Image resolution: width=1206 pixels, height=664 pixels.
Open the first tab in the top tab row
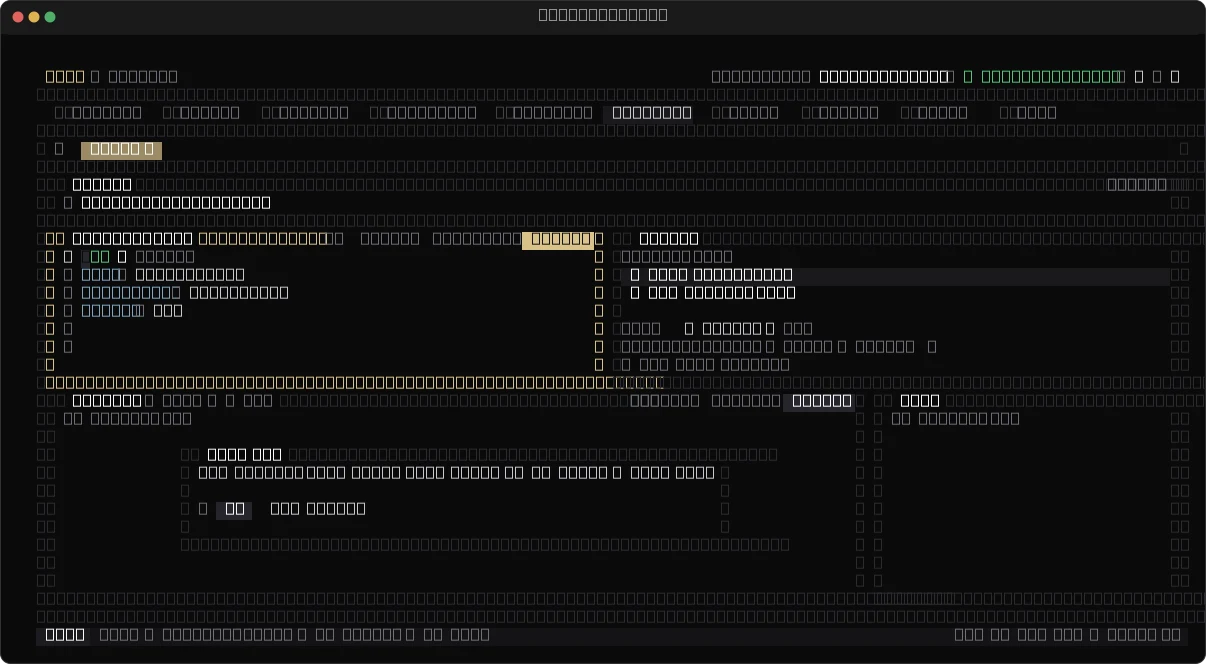pos(99,112)
